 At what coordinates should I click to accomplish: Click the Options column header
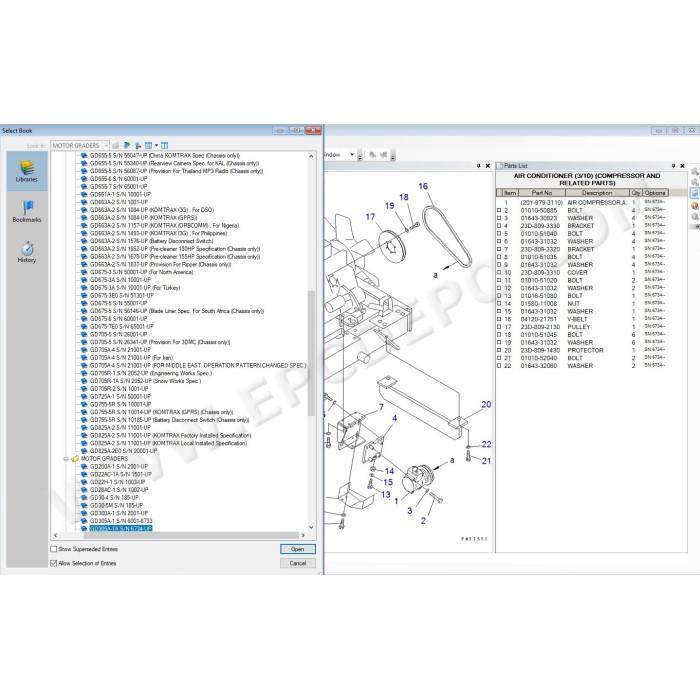coord(655,193)
